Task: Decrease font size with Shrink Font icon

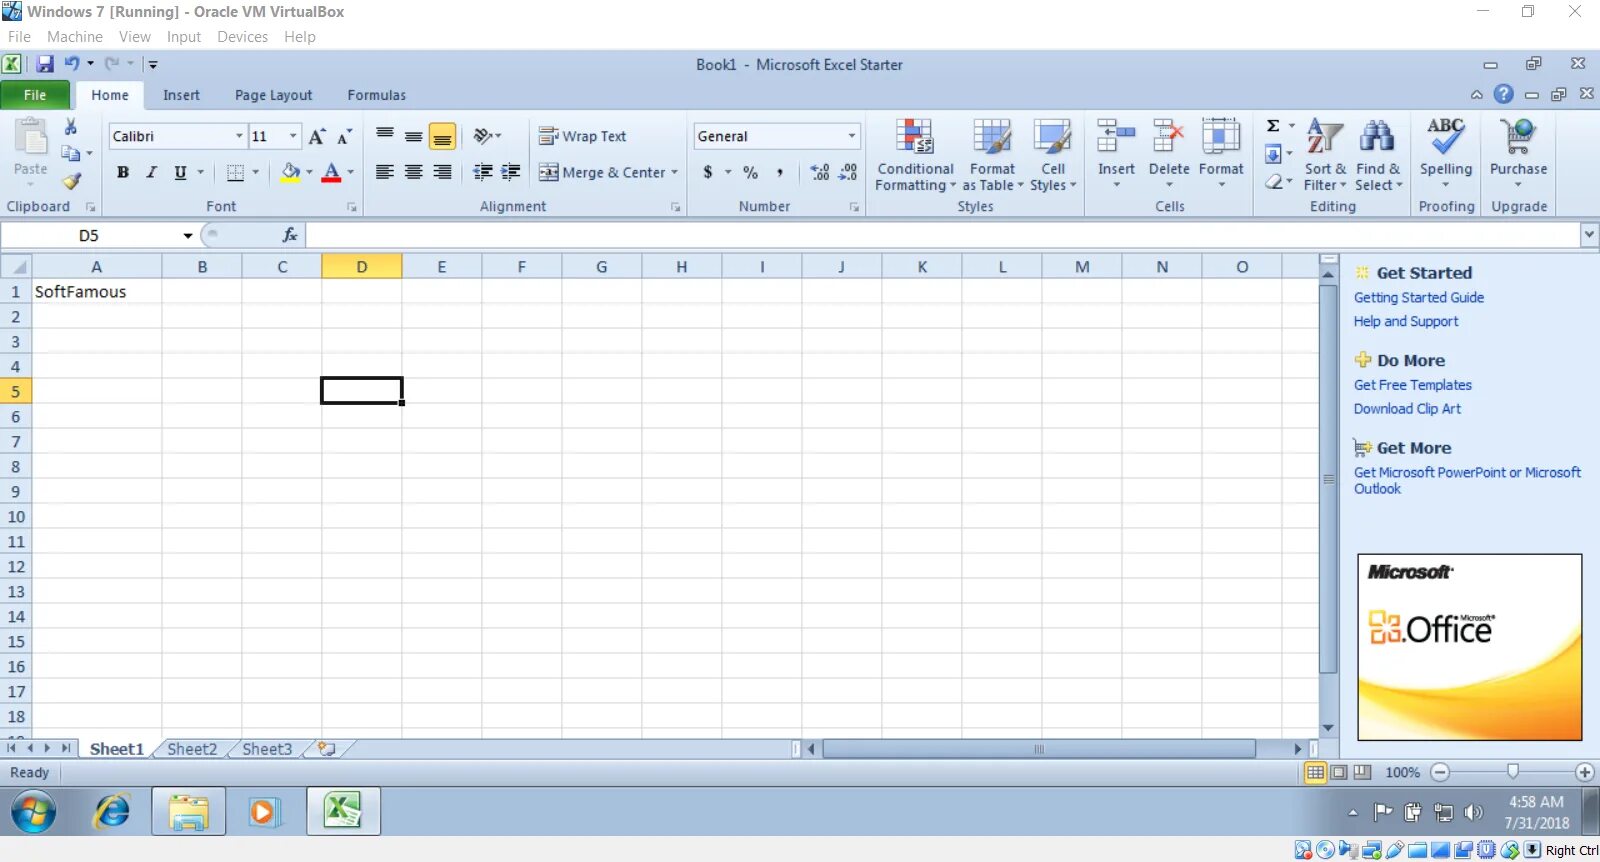Action: point(344,136)
